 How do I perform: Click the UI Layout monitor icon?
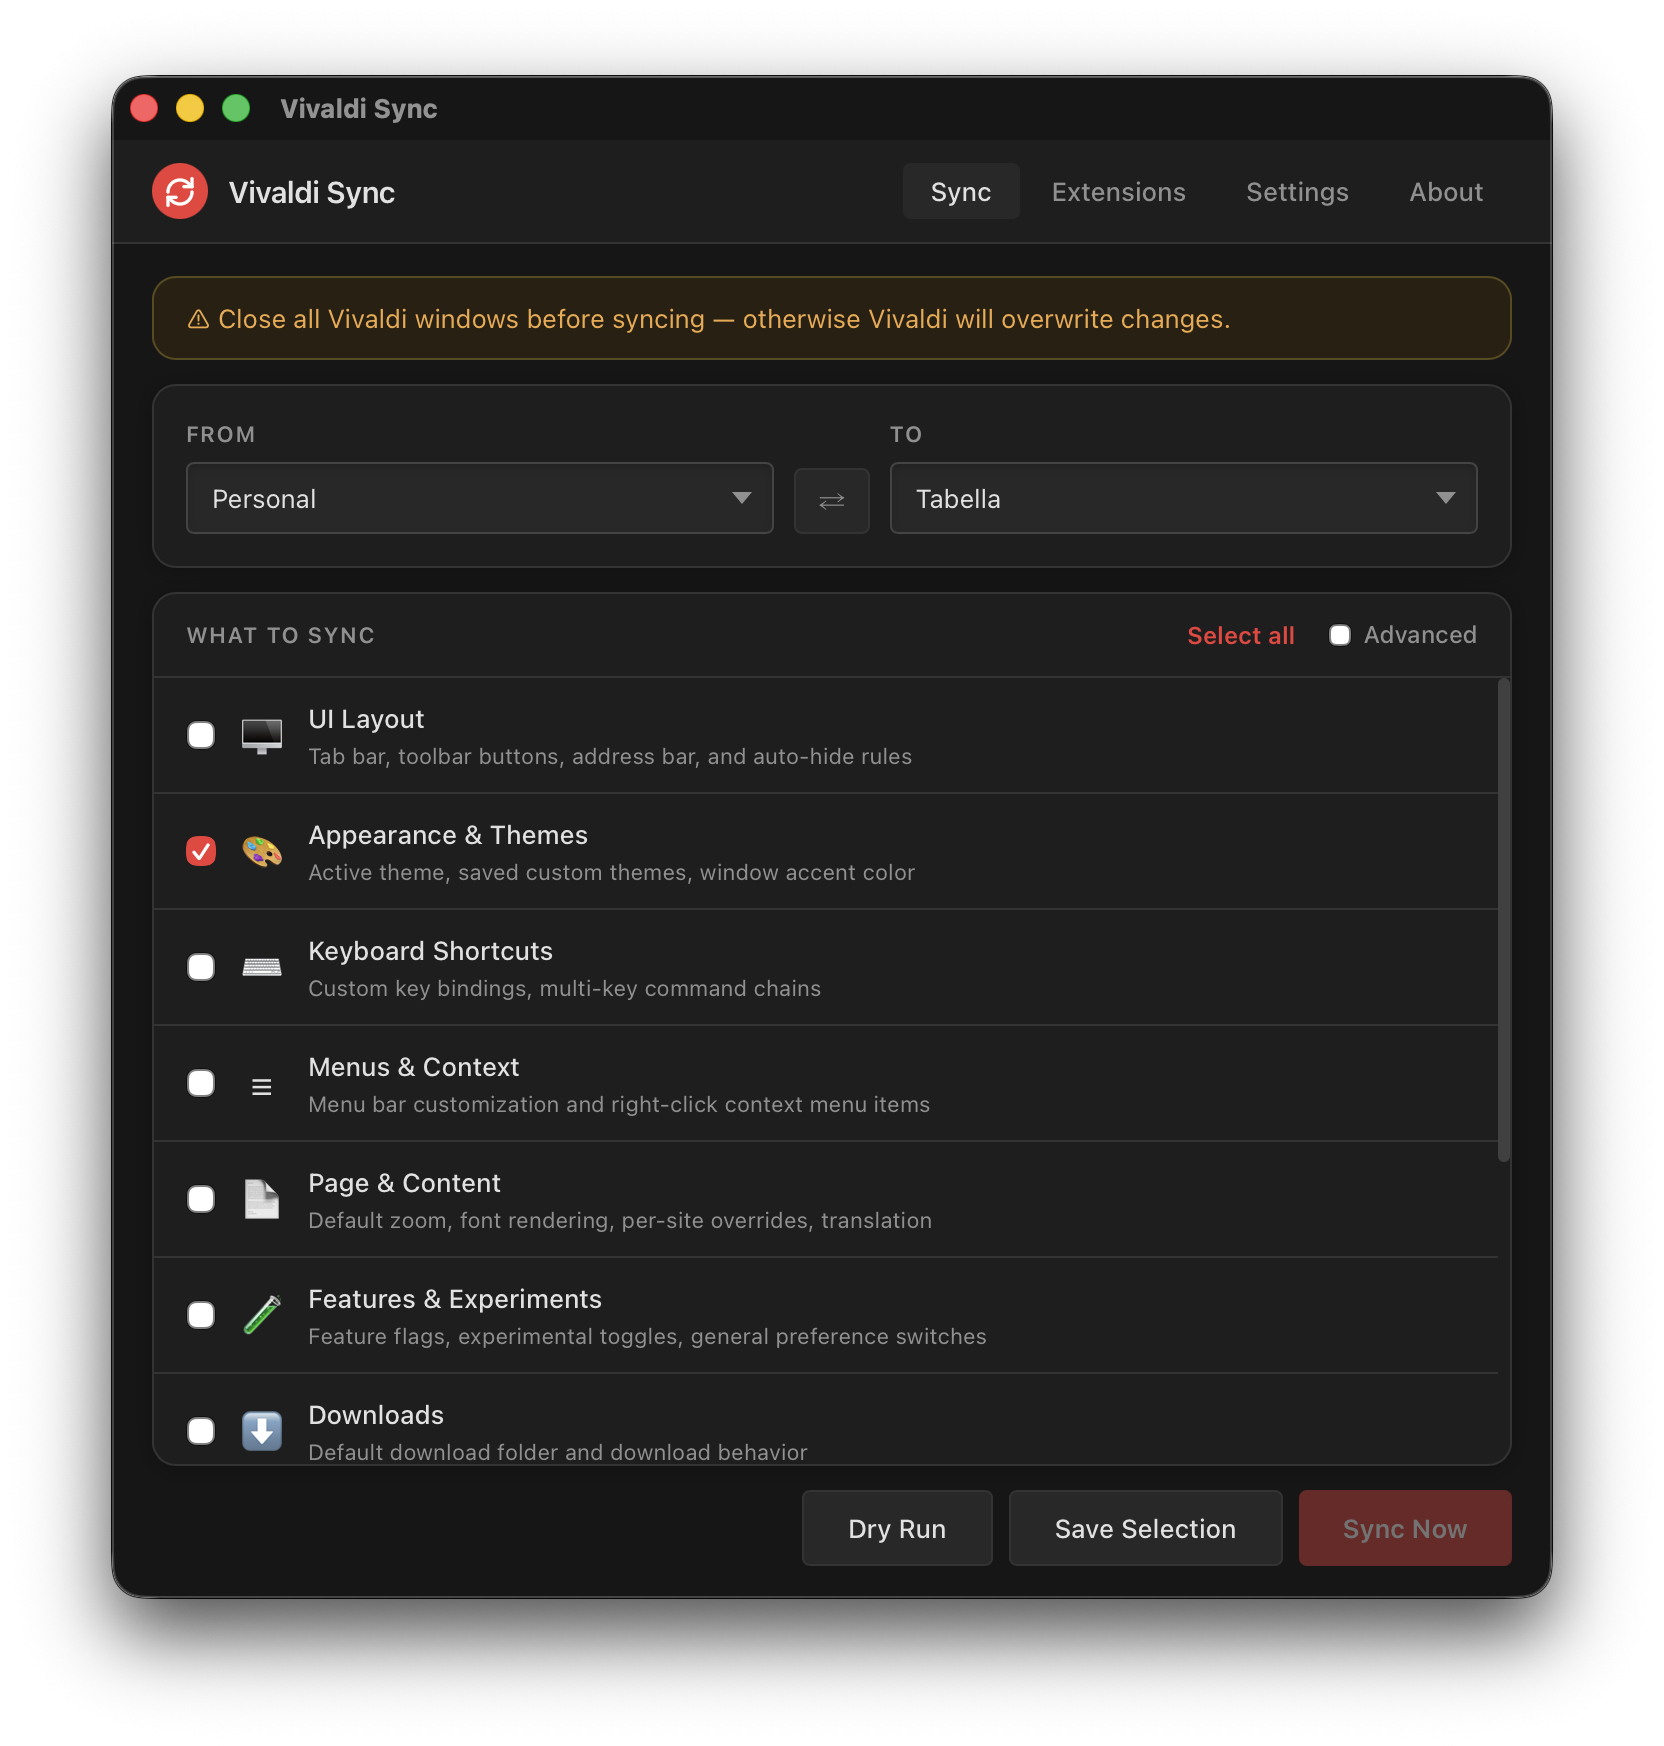pyautogui.click(x=262, y=736)
